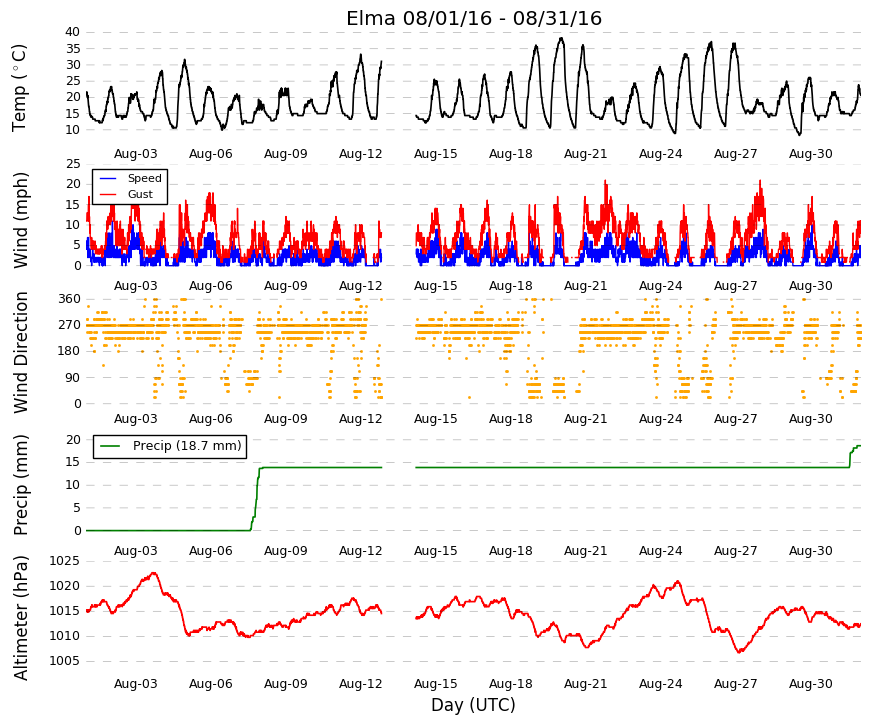Viewport: 871px width, 725px height.
Task: Click Aug-03 tick under wind speed plot
Action: click(x=136, y=286)
